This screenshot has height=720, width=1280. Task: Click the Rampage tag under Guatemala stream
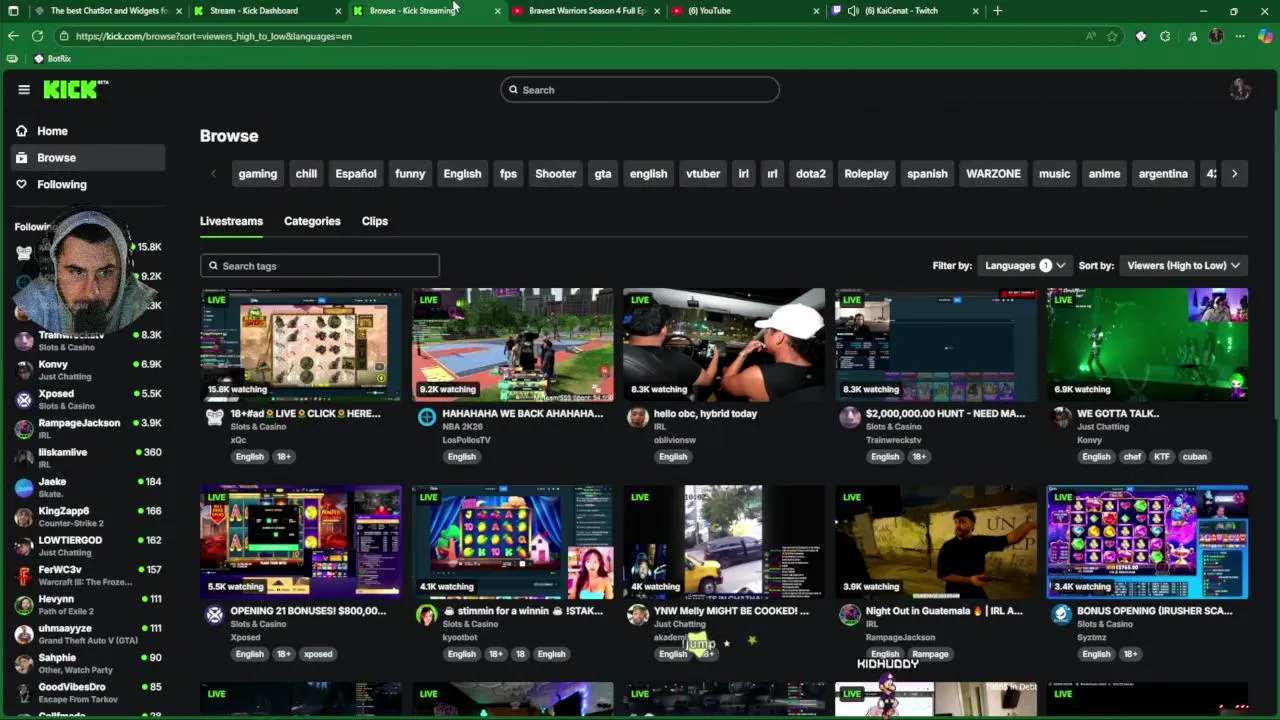click(x=930, y=654)
